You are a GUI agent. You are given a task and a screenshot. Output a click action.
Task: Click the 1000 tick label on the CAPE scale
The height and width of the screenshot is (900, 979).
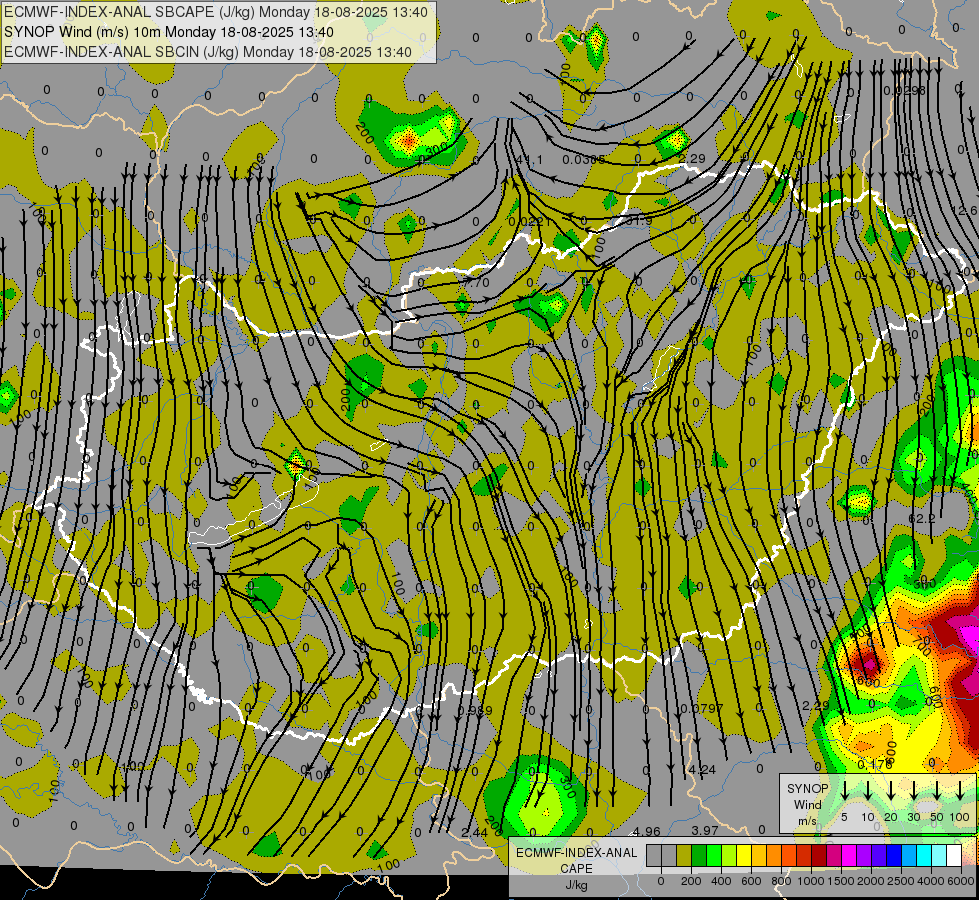click(811, 881)
